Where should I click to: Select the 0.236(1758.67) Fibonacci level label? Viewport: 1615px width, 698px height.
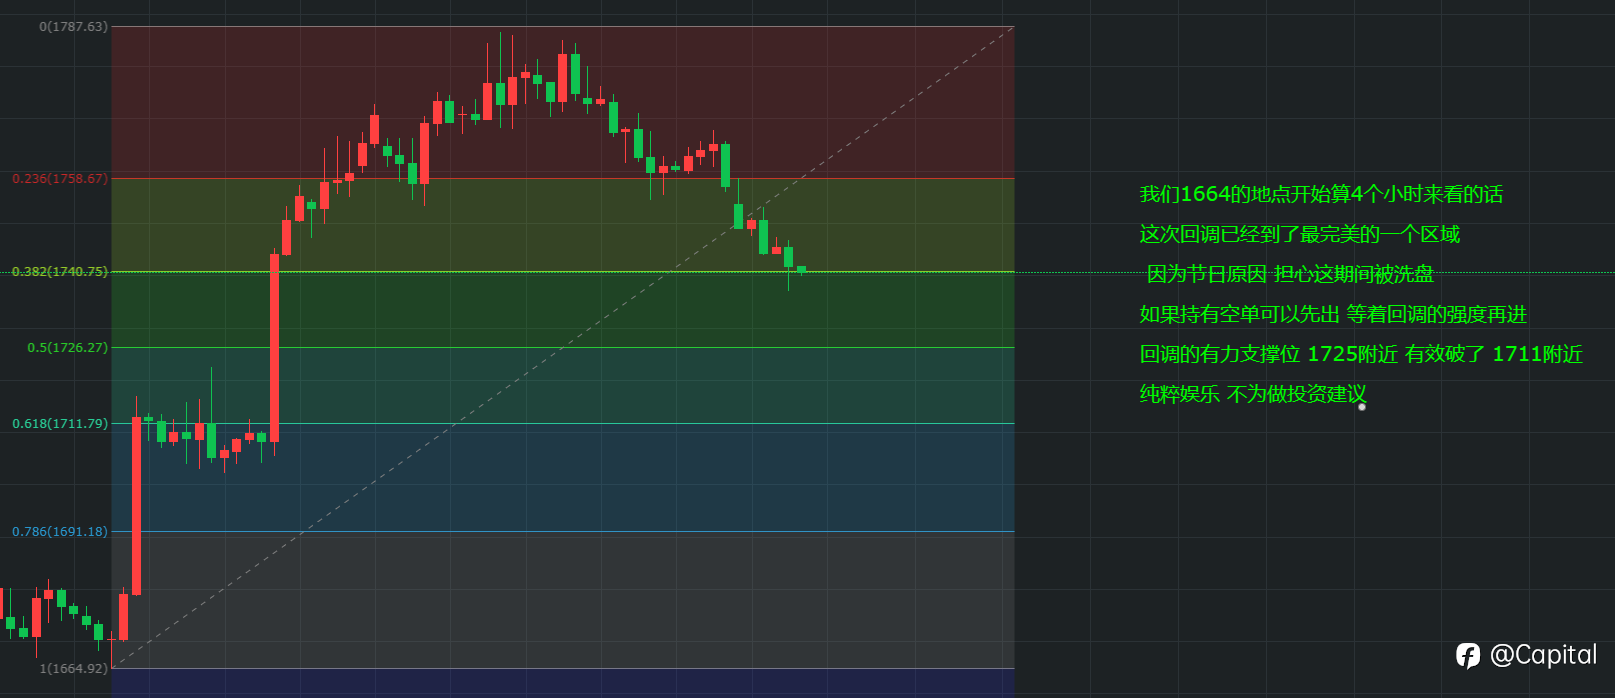click(x=60, y=179)
